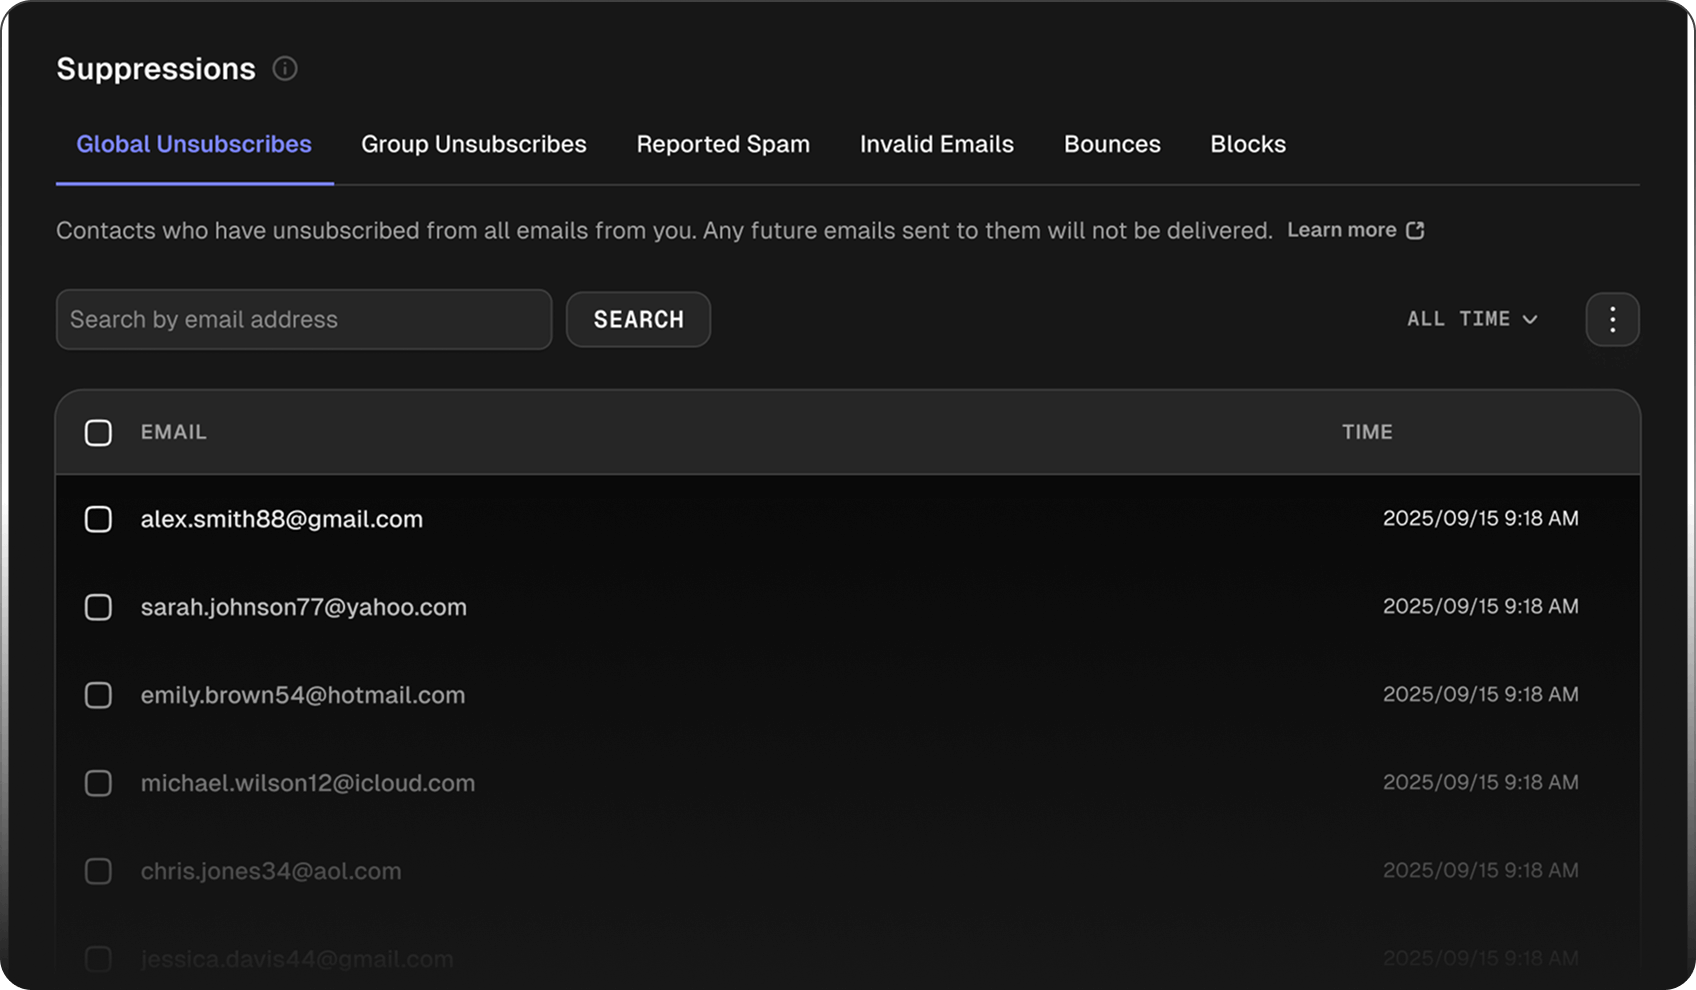This screenshot has height=990, width=1696.
Task: Open the three-dot more options menu
Action: click(1612, 319)
